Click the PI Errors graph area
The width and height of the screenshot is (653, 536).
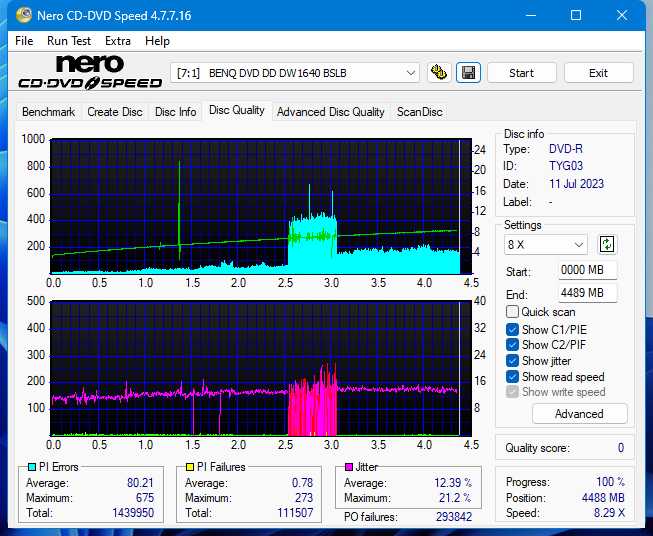coord(261,206)
